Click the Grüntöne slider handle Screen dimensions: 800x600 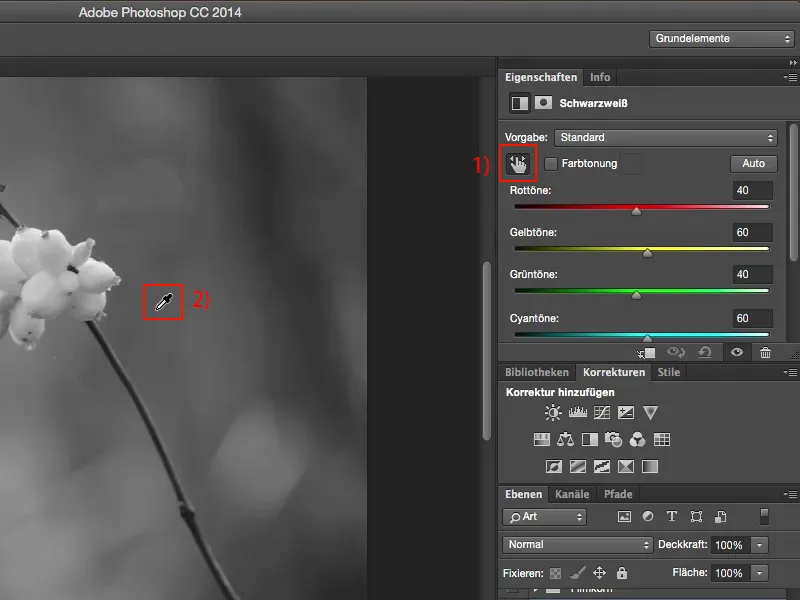pos(636,294)
